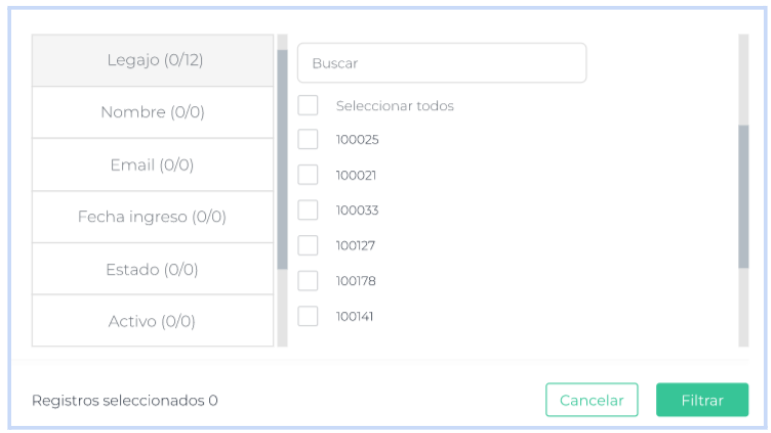The width and height of the screenshot is (771, 433).
Task: Switch to the Nombre (0/0) tab
Action: [153, 112]
